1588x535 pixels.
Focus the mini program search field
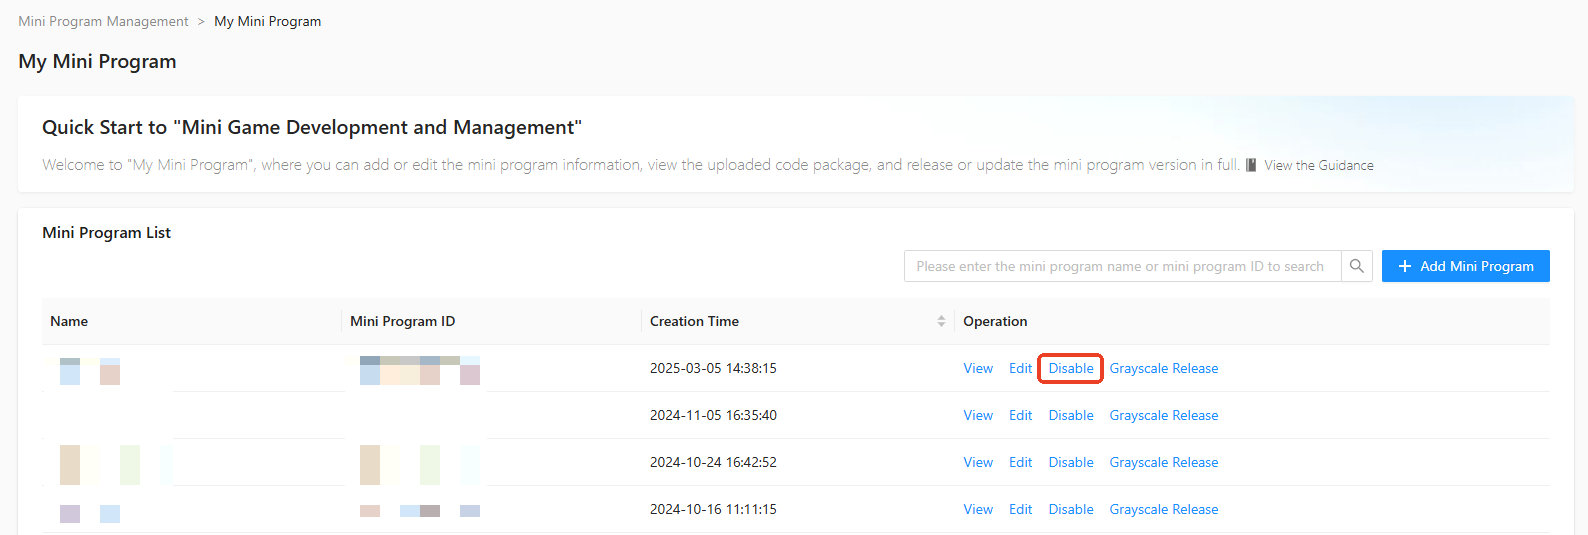tap(1122, 266)
